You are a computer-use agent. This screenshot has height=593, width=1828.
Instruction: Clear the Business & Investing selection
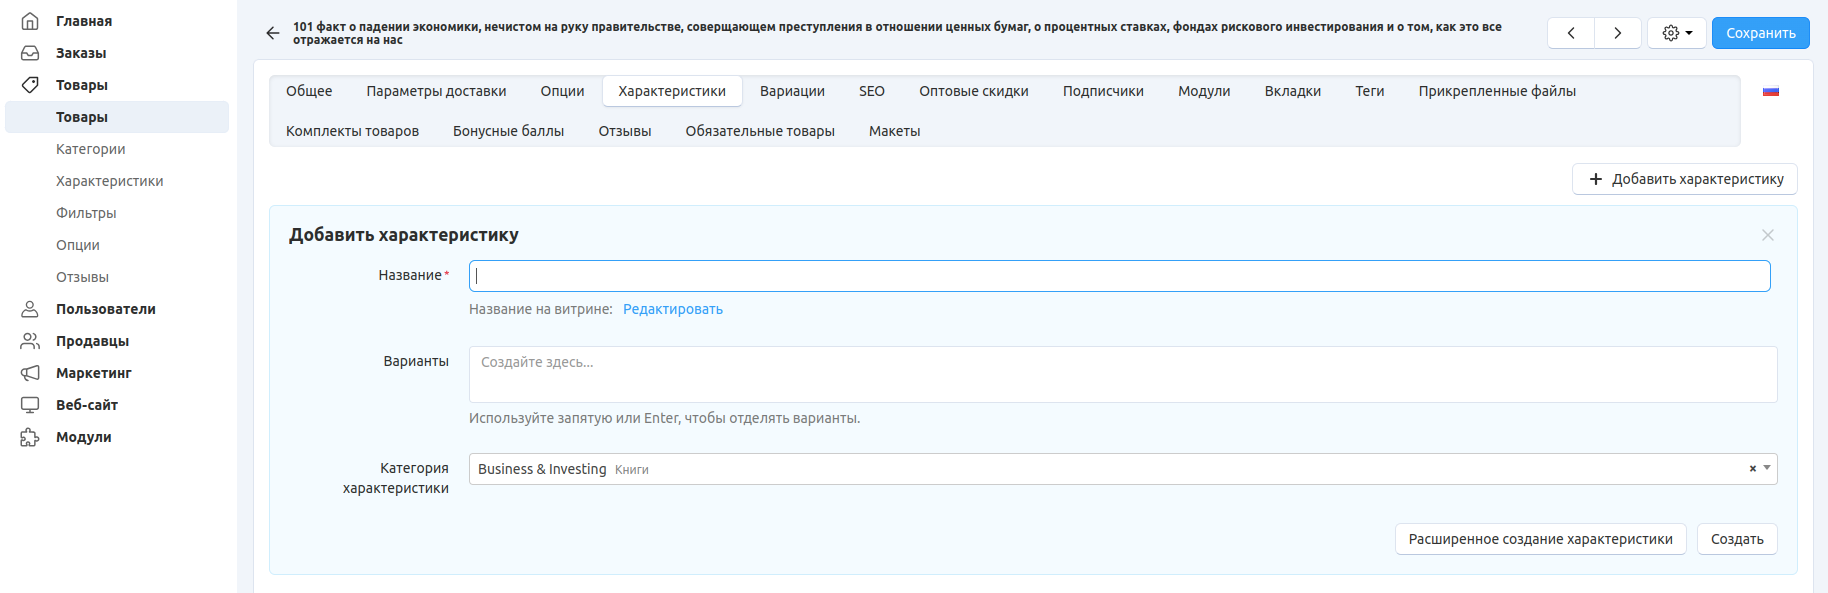click(1752, 469)
